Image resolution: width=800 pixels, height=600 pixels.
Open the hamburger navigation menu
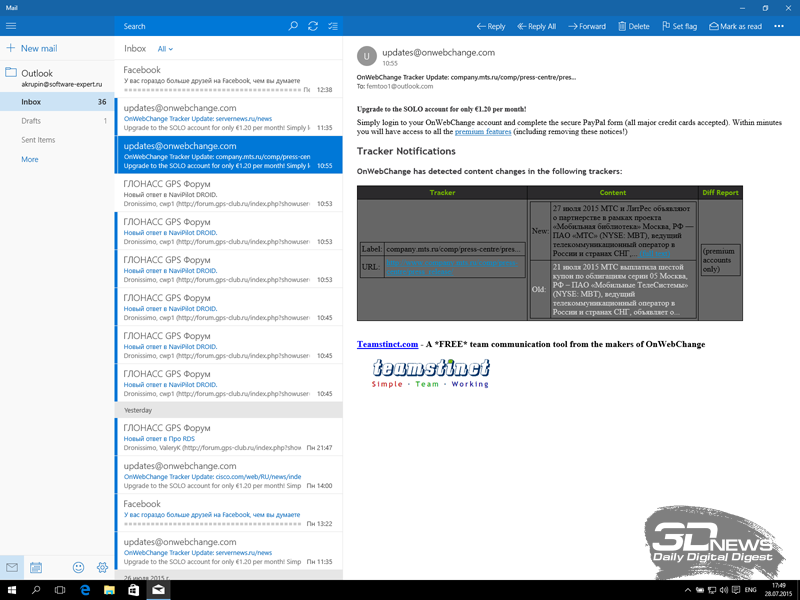[x=11, y=26]
